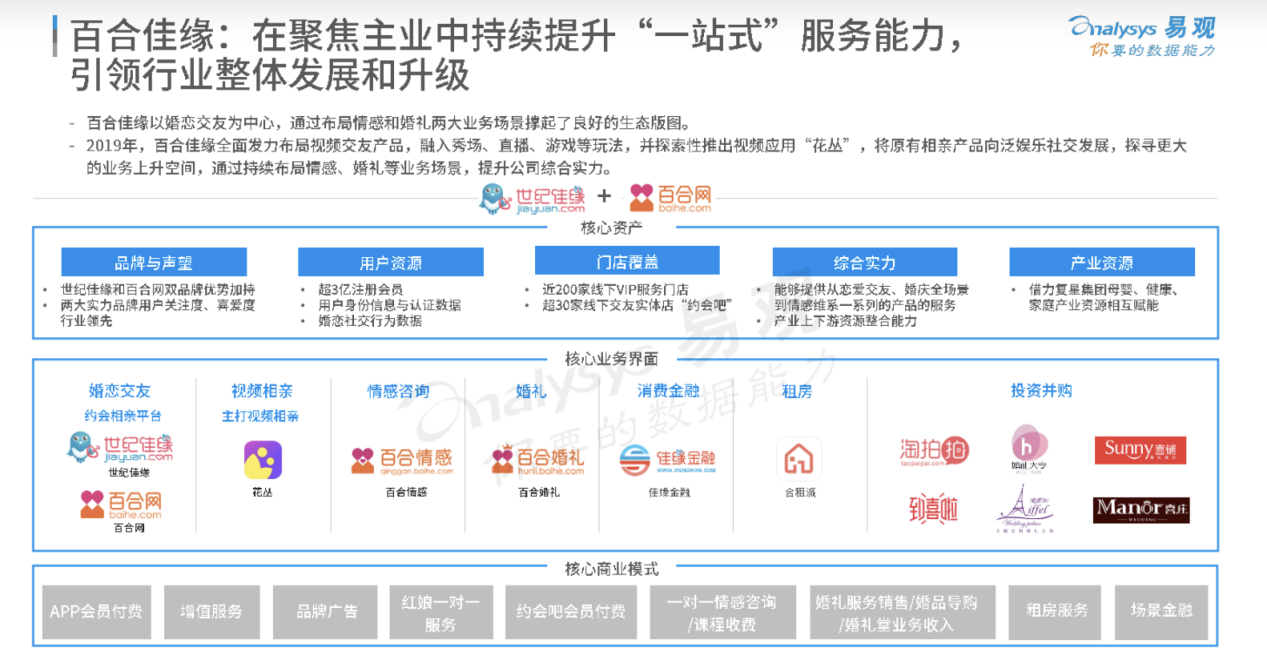Screen dimensions: 1267x652
Task: Click the 租房 column heading
Action: pyautogui.click(x=796, y=391)
